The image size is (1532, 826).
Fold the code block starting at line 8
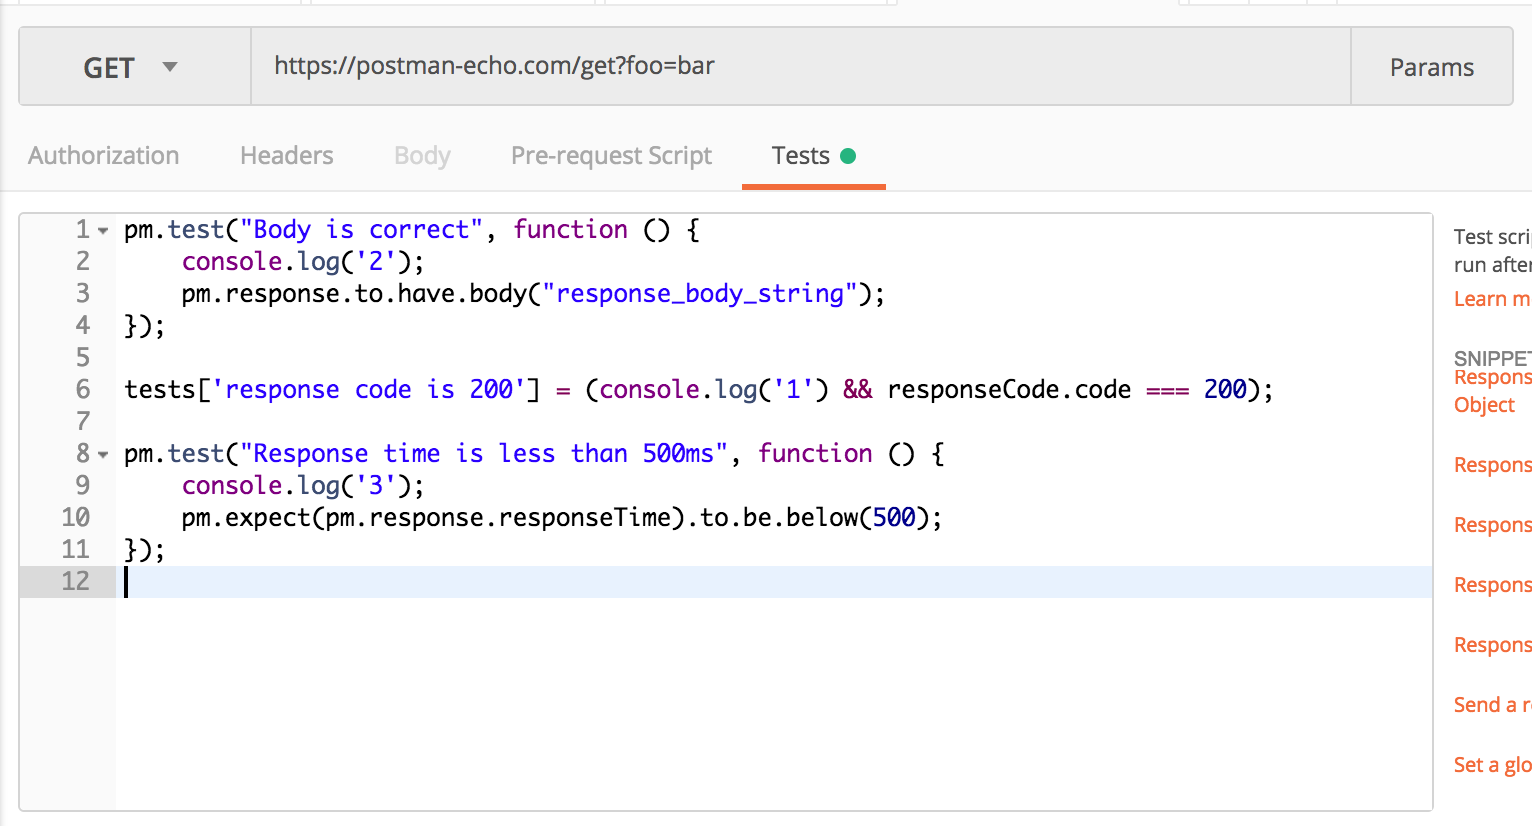pyautogui.click(x=103, y=455)
